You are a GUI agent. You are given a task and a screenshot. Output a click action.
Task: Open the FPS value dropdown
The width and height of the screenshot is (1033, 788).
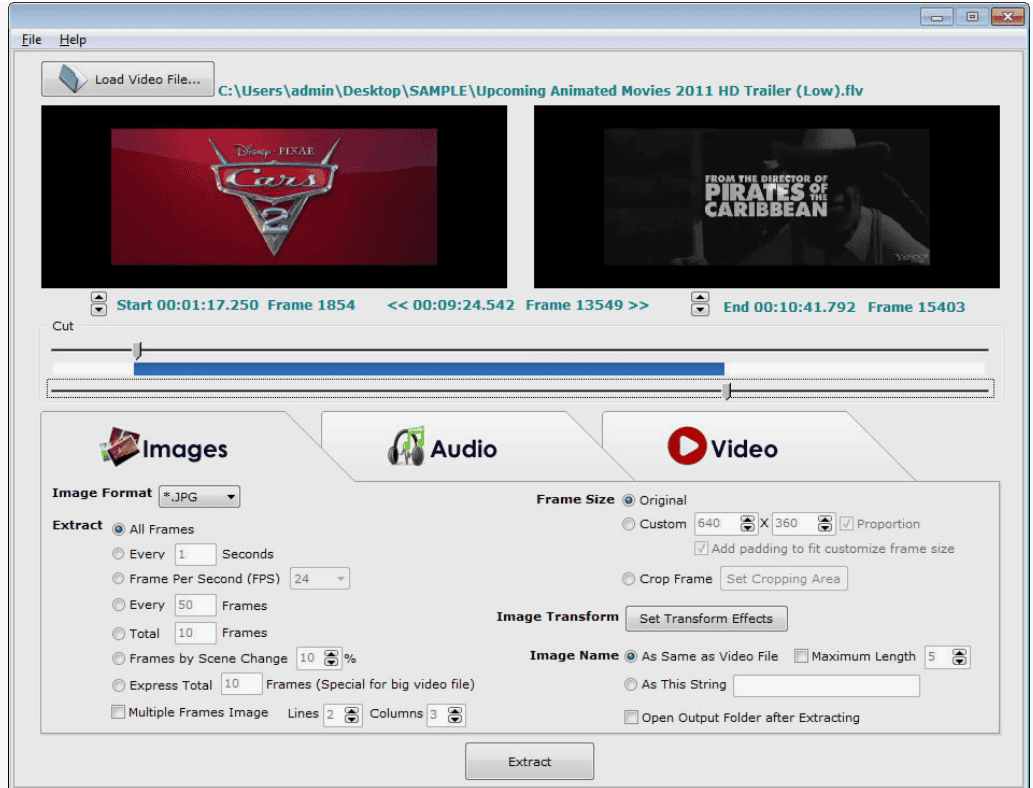coord(320,578)
